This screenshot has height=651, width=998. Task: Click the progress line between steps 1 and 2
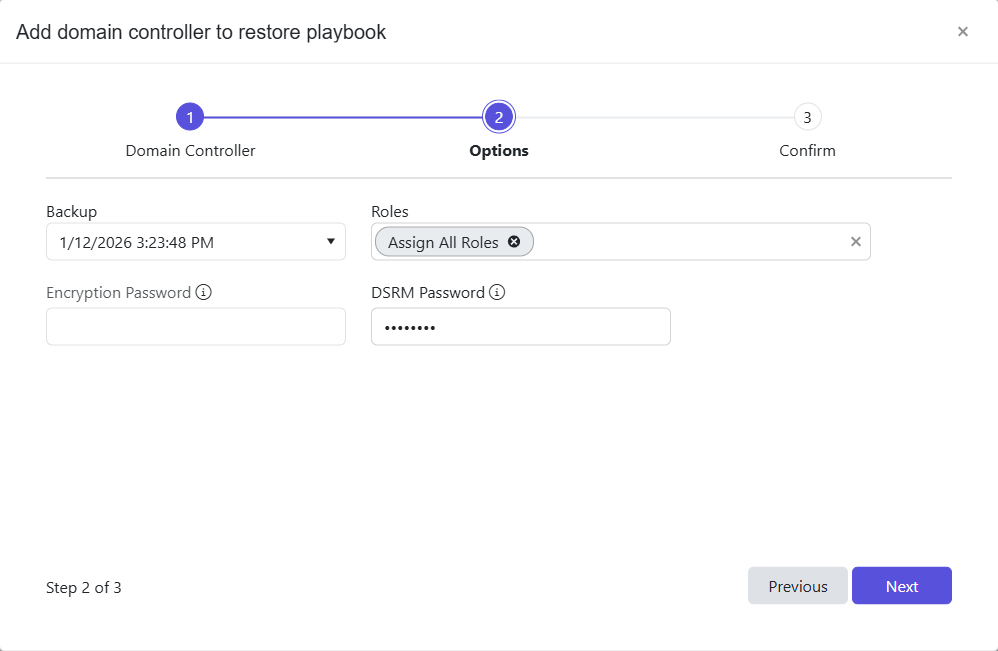345,116
